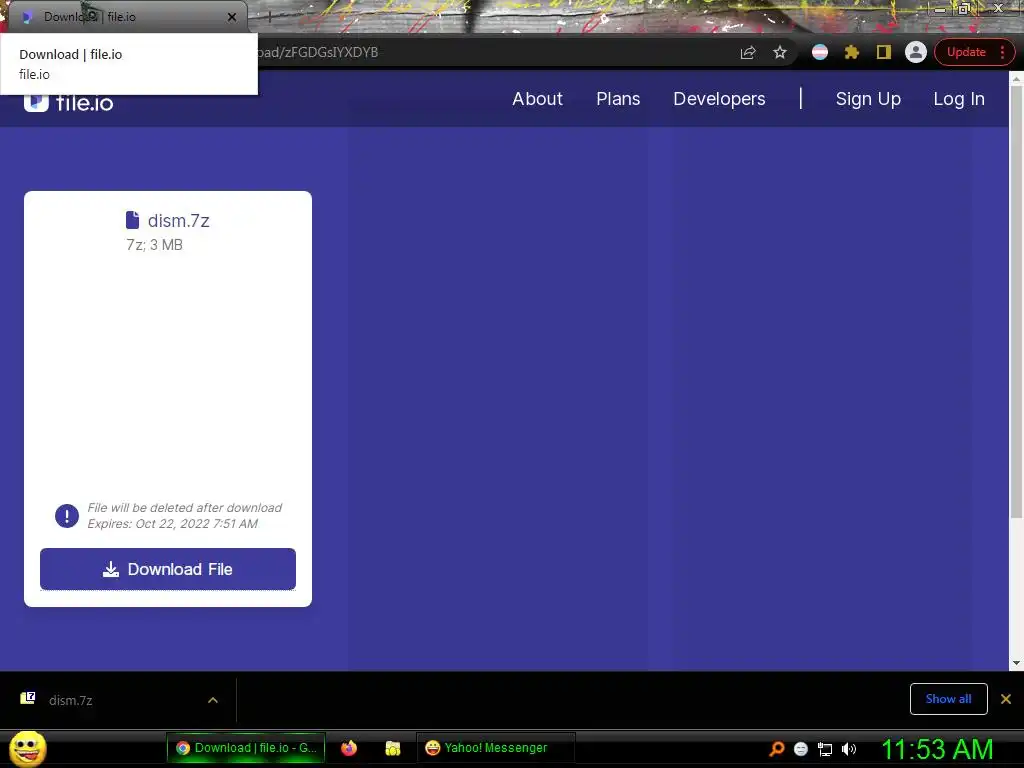Expand the dism.7z download options chevron
Screen dimensions: 1024x768
pos(213,700)
